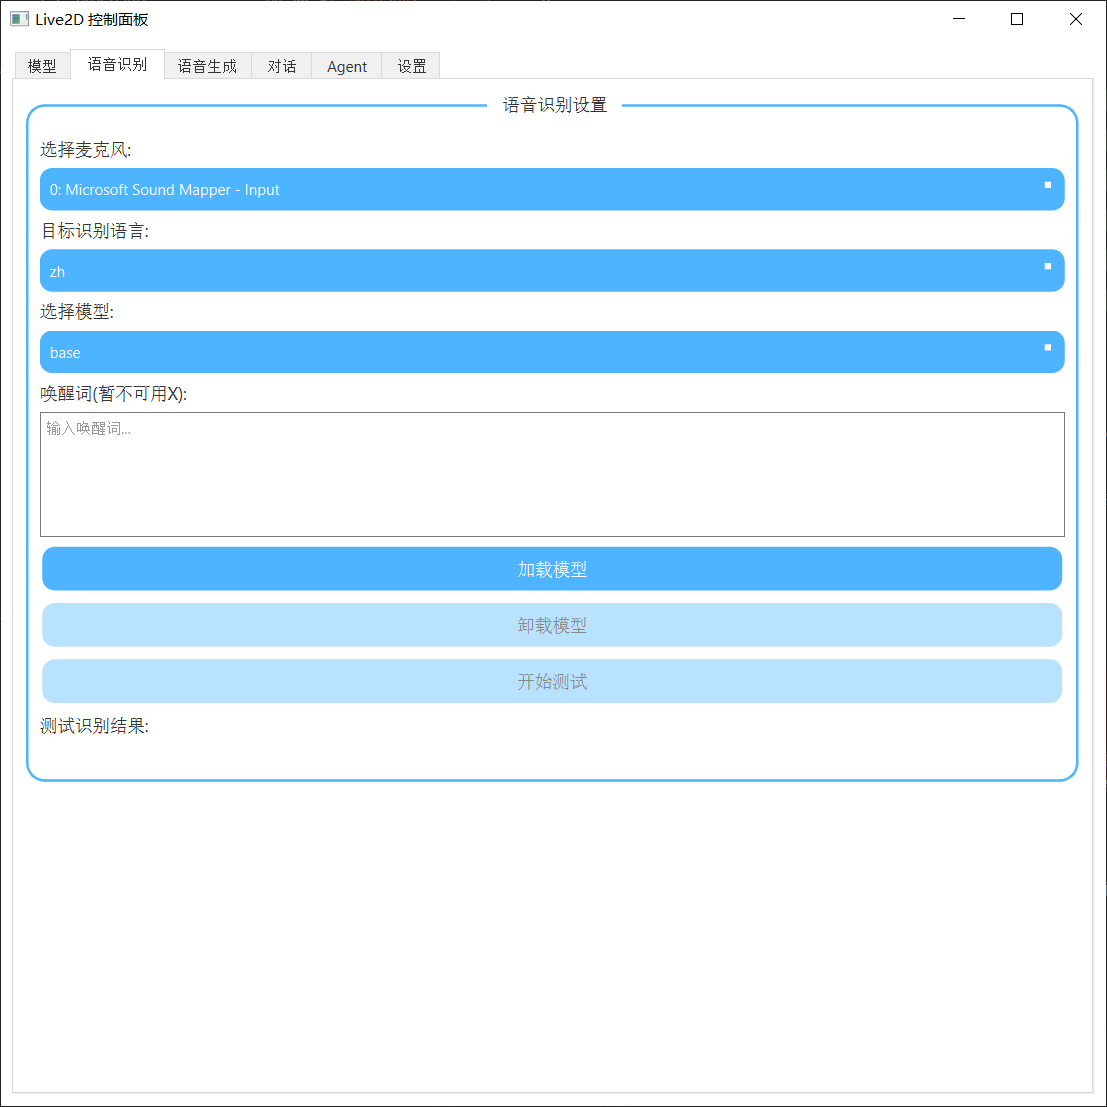
Task: Click the dropdown arrow next to zh
Action: point(1046,268)
